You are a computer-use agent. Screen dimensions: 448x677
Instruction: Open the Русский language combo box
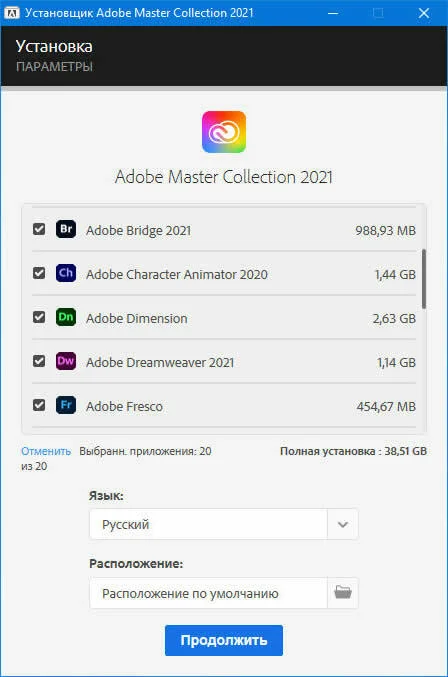(x=224, y=524)
